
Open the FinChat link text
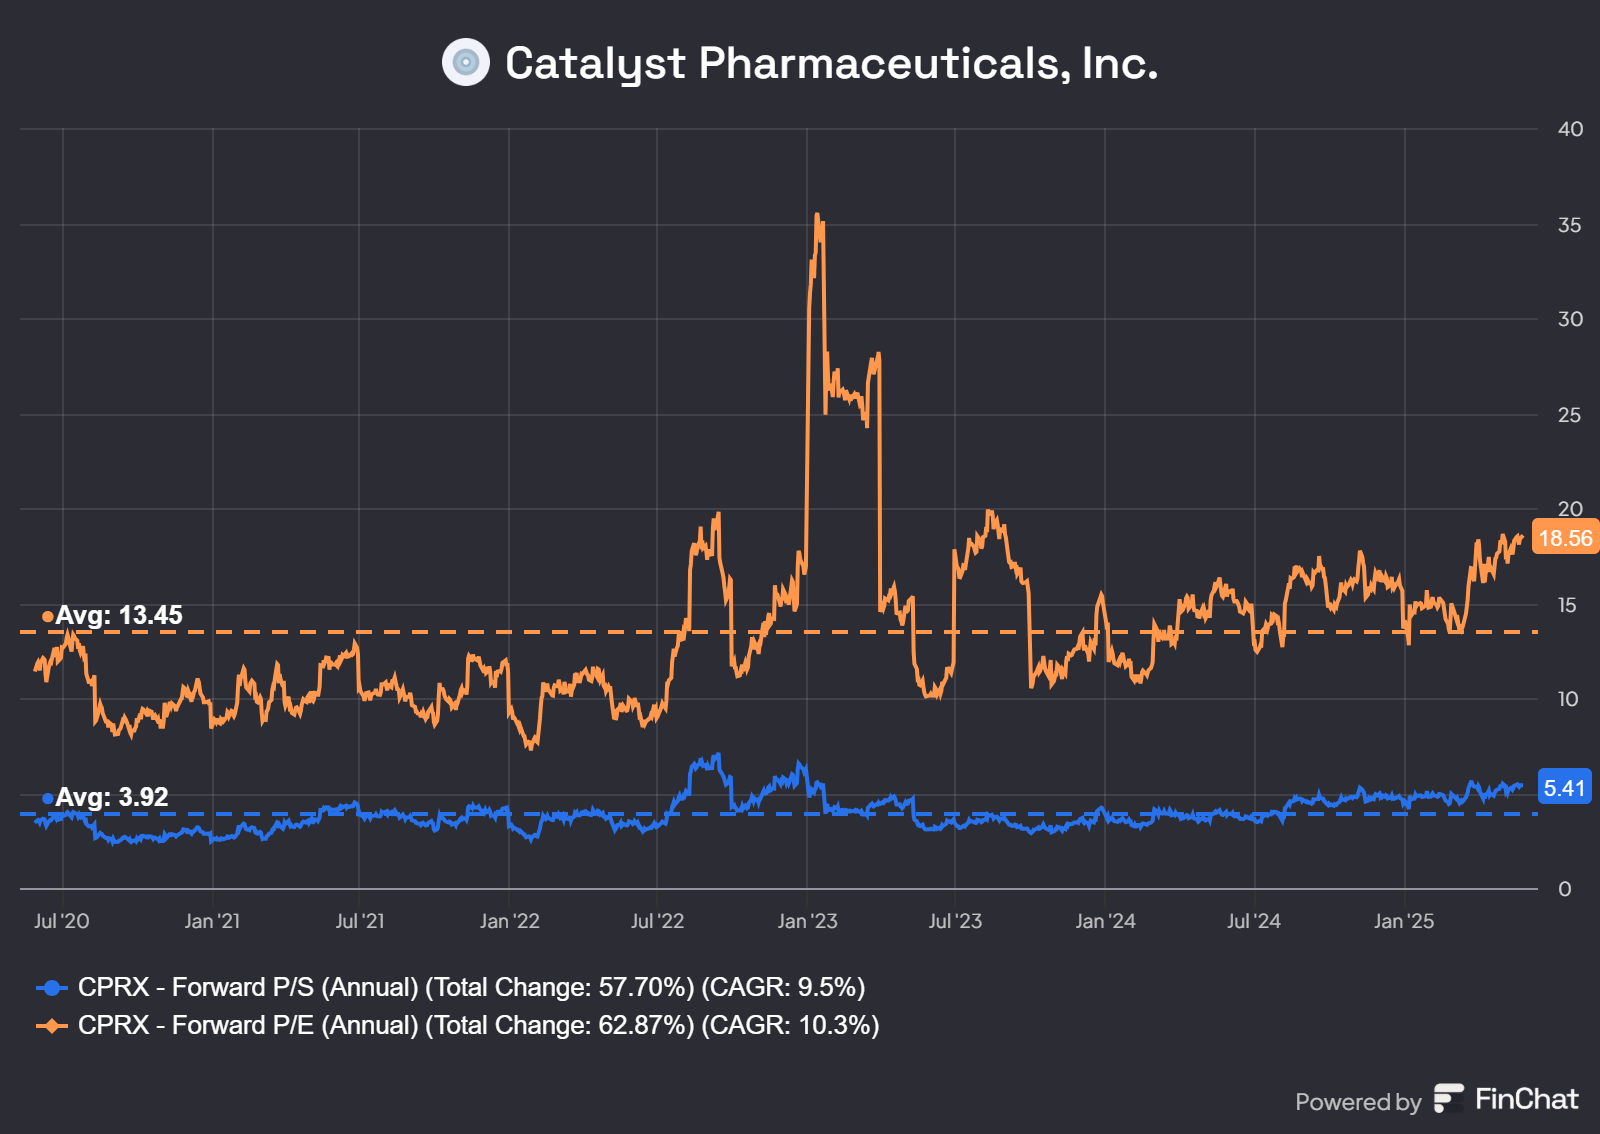point(1526,1099)
